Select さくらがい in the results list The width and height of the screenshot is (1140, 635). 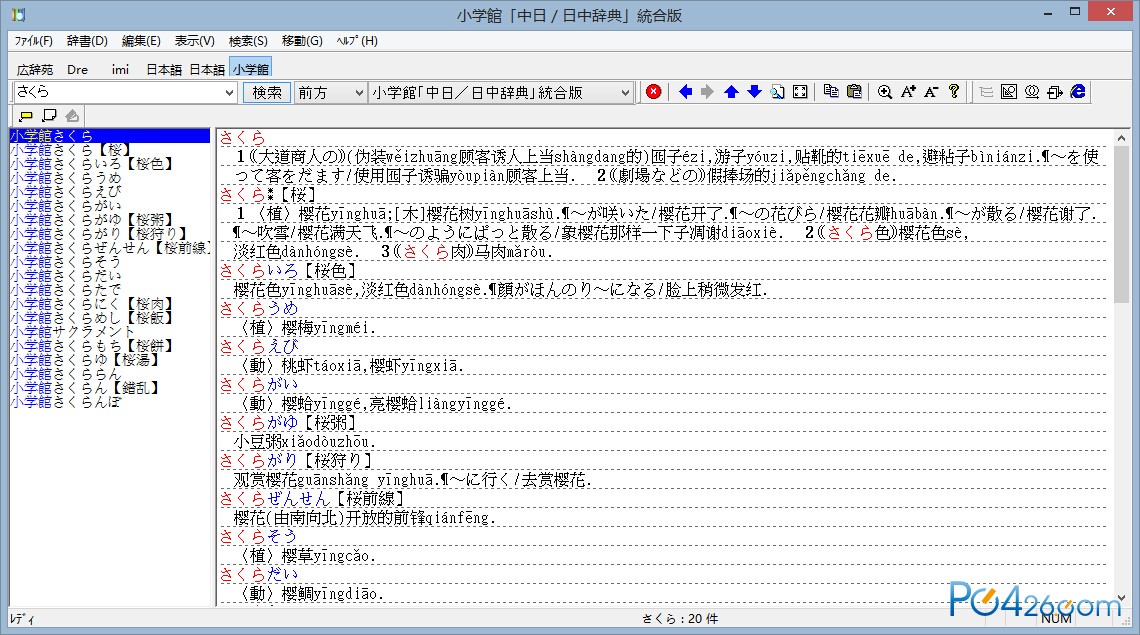pos(65,205)
